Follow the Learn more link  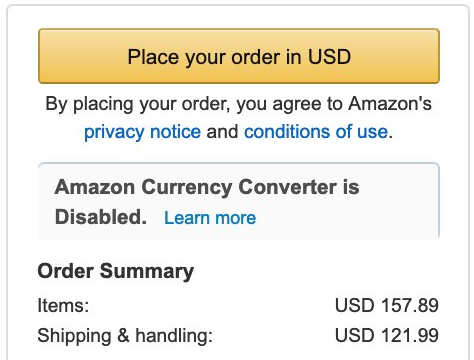(x=210, y=218)
